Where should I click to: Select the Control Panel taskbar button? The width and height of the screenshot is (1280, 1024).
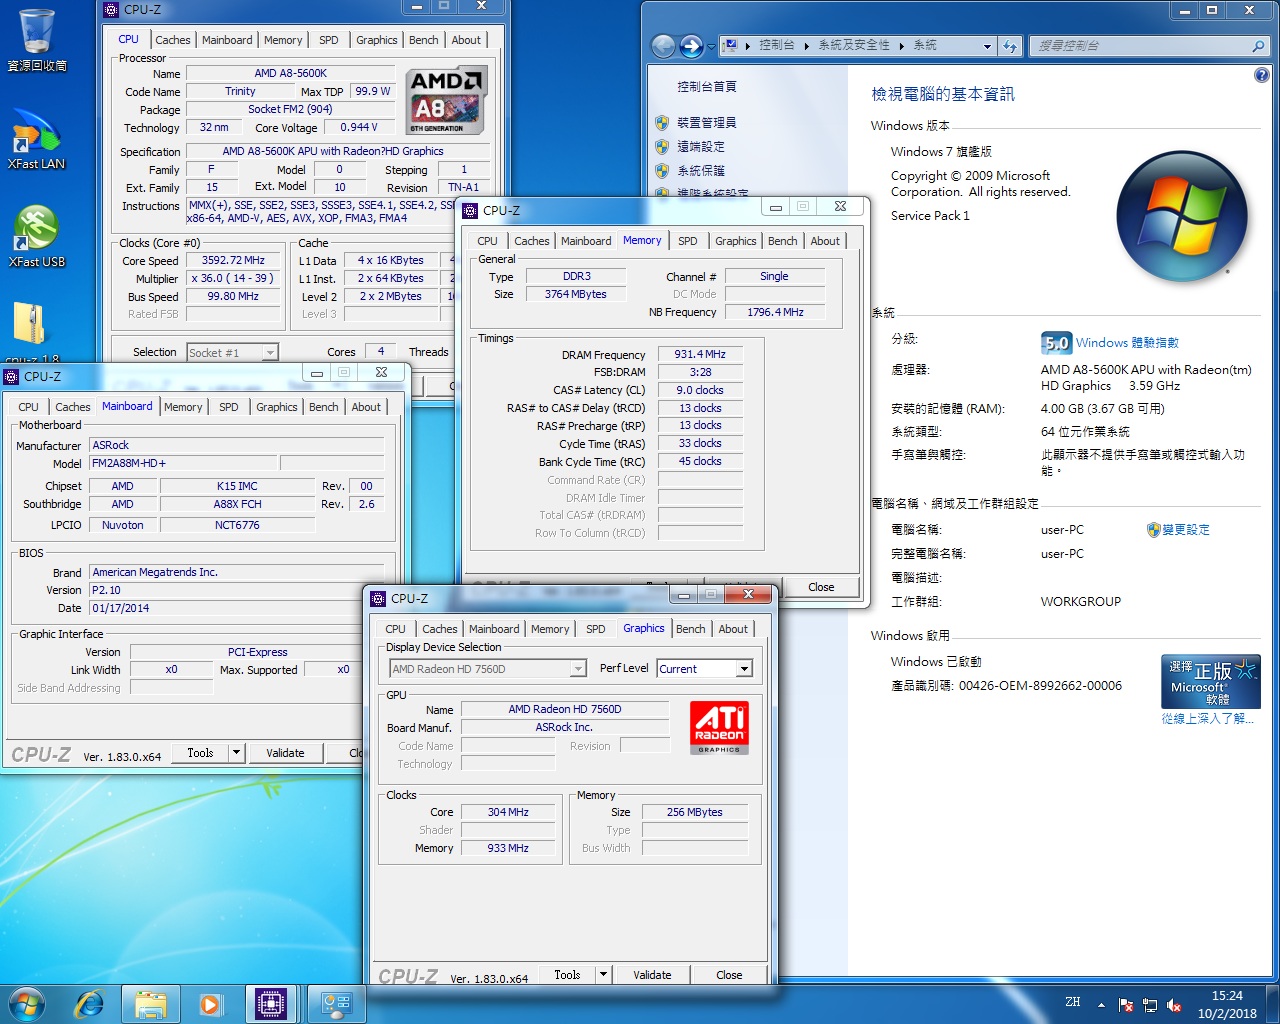click(x=336, y=1003)
